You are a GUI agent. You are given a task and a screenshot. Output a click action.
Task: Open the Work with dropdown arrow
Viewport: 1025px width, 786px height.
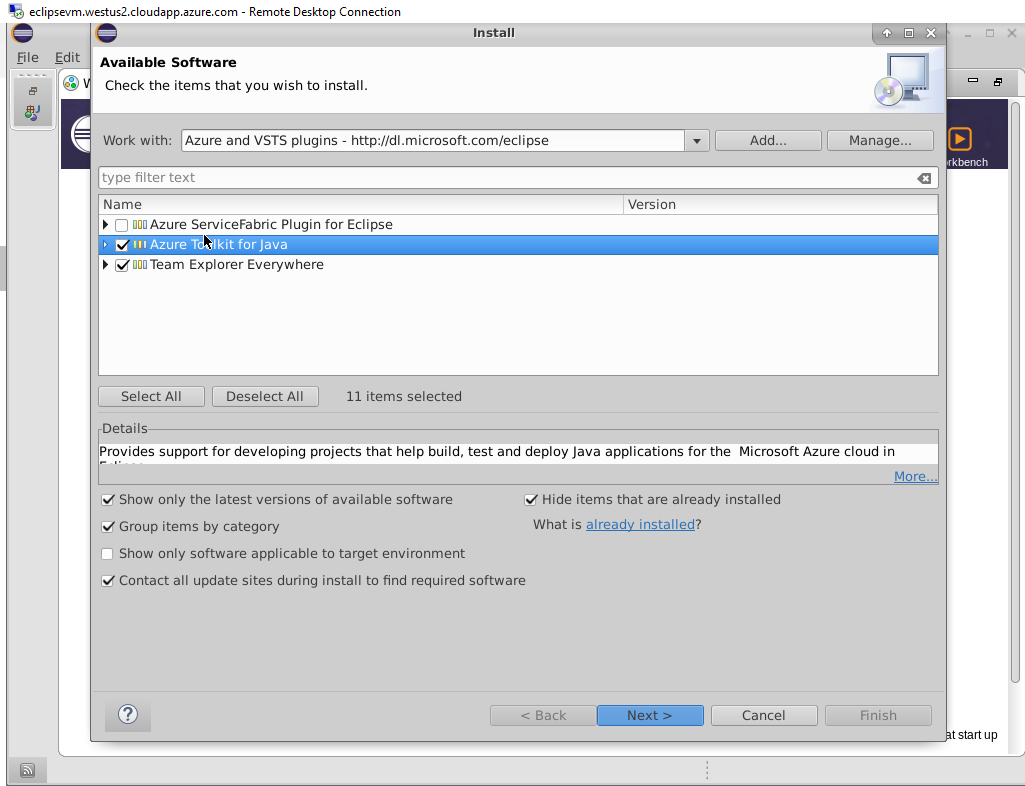coord(697,141)
